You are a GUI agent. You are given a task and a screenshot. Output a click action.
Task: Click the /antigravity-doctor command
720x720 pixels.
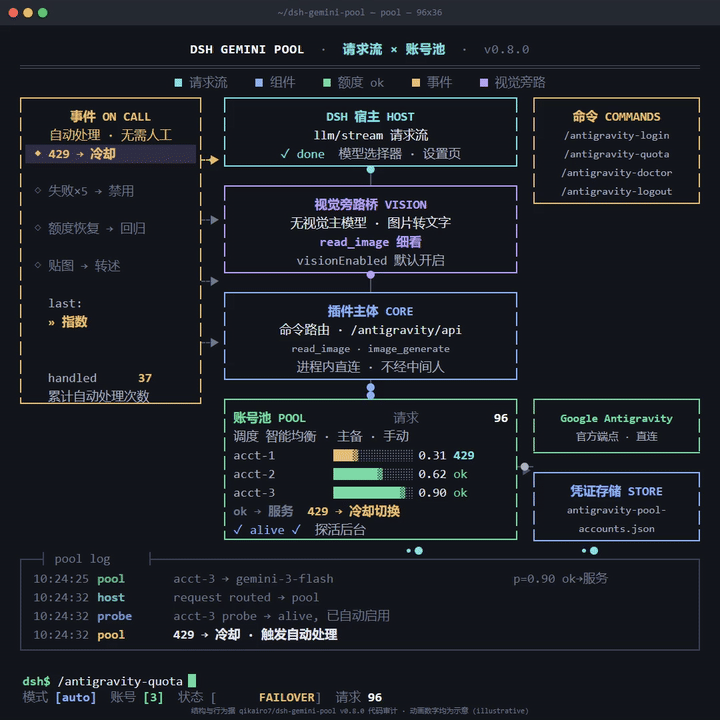617,173
